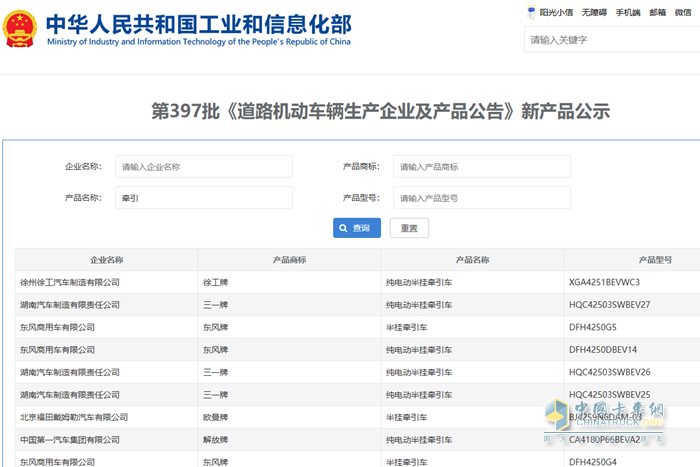
Task: Click the magnifier icon on 查询 button
Action: click(343, 228)
